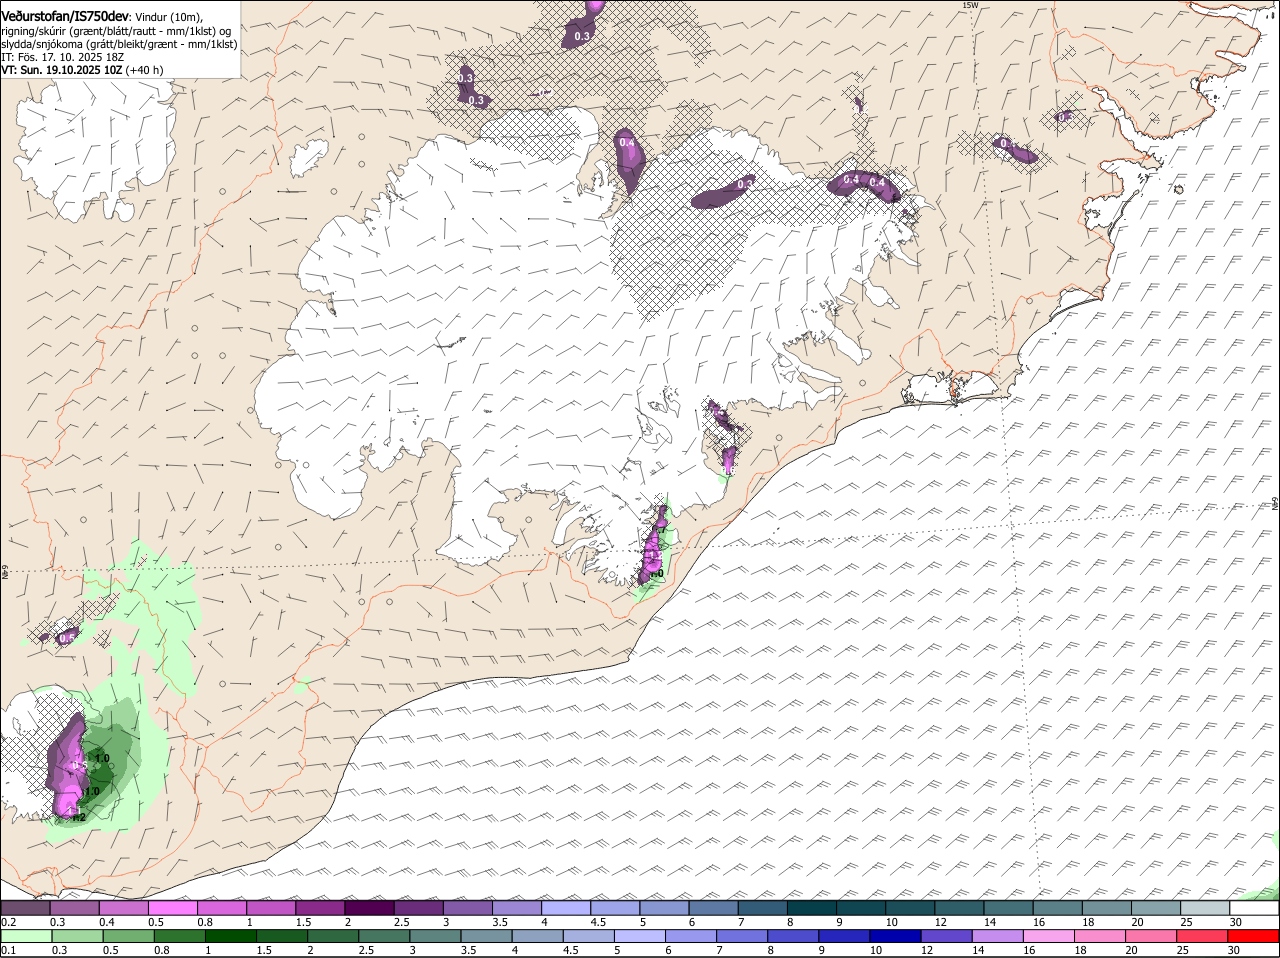Select the dark plum swatch between 0.2 and 0.3

coord(26,907)
